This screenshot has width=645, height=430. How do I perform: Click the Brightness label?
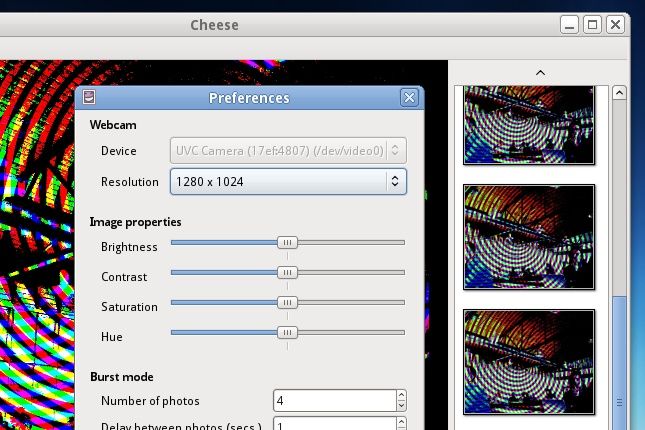click(x=129, y=247)
